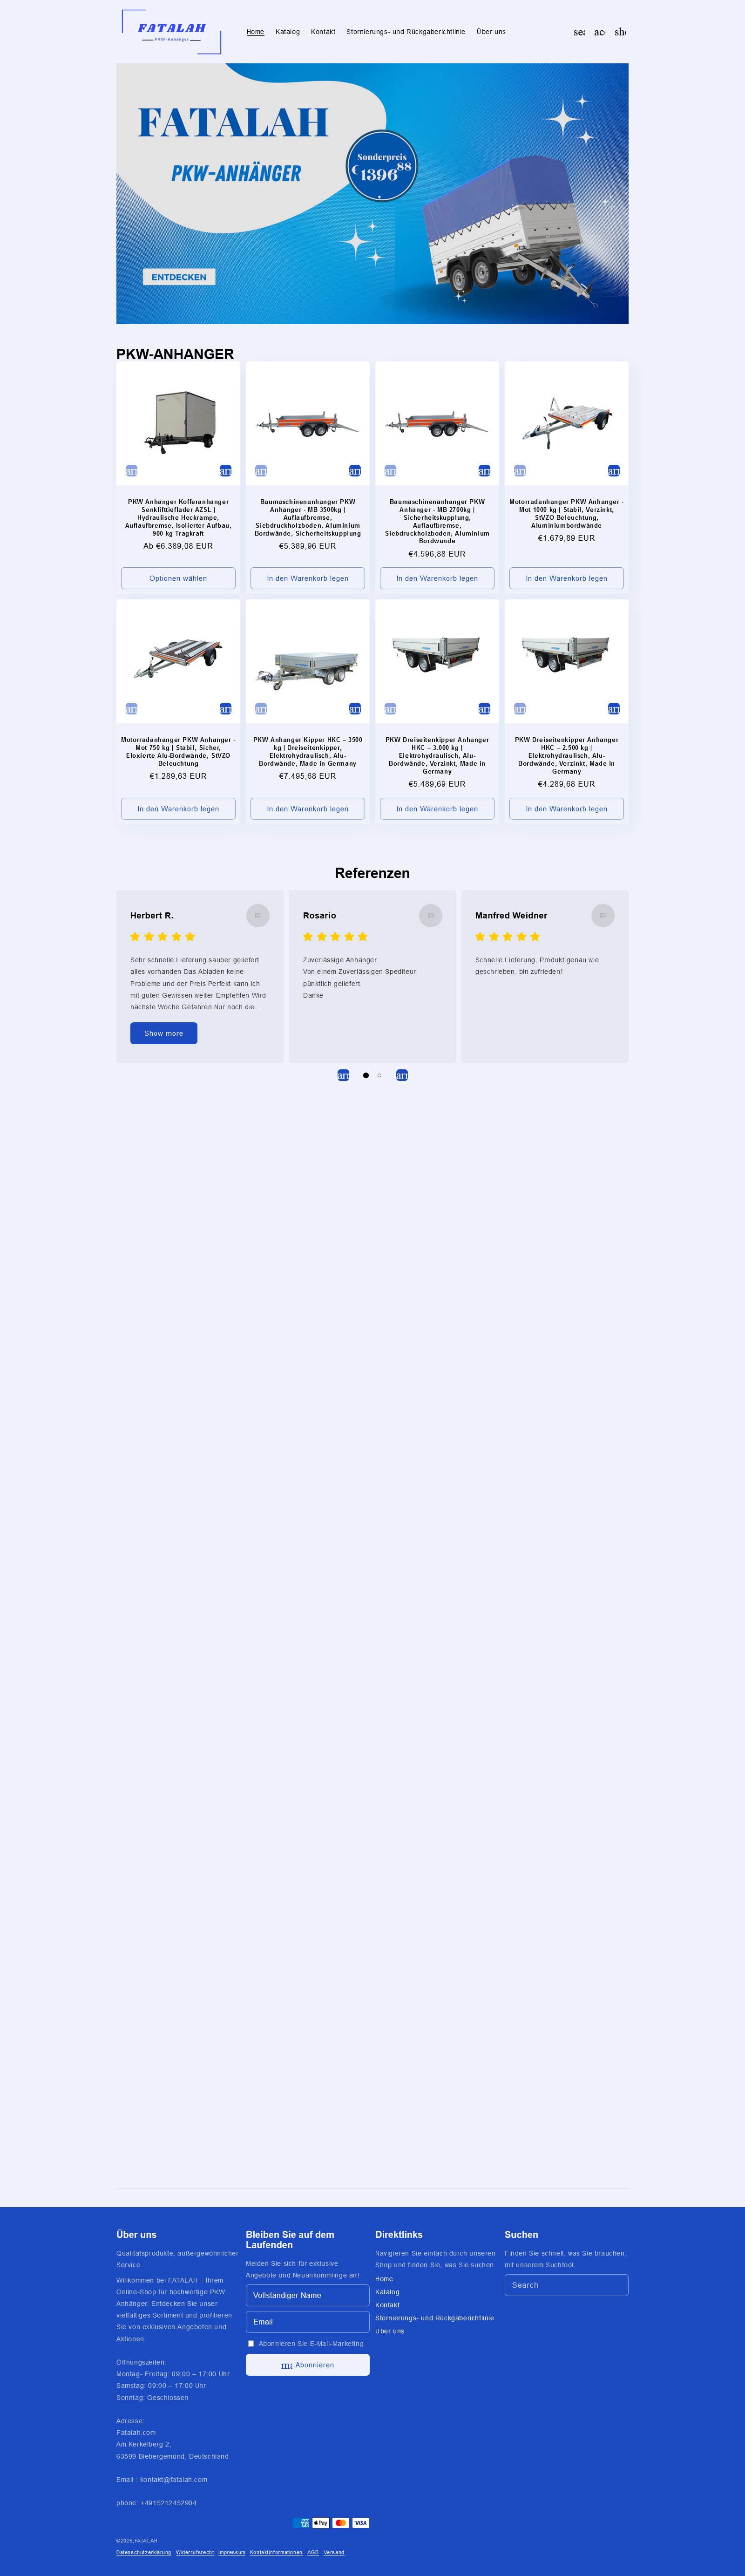Click the FATALAH logo
The image size is (745, 2576).
coord(171,32)
